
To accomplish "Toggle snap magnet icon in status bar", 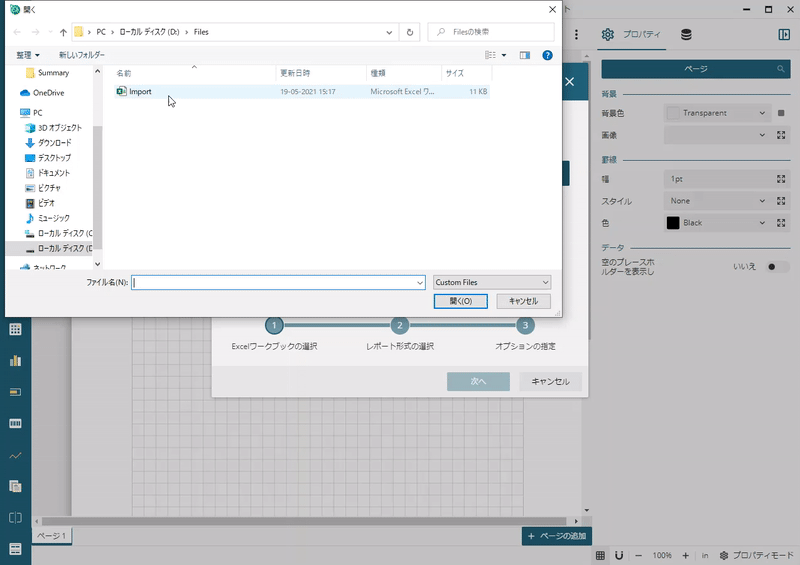I will (x=619, y=555).
